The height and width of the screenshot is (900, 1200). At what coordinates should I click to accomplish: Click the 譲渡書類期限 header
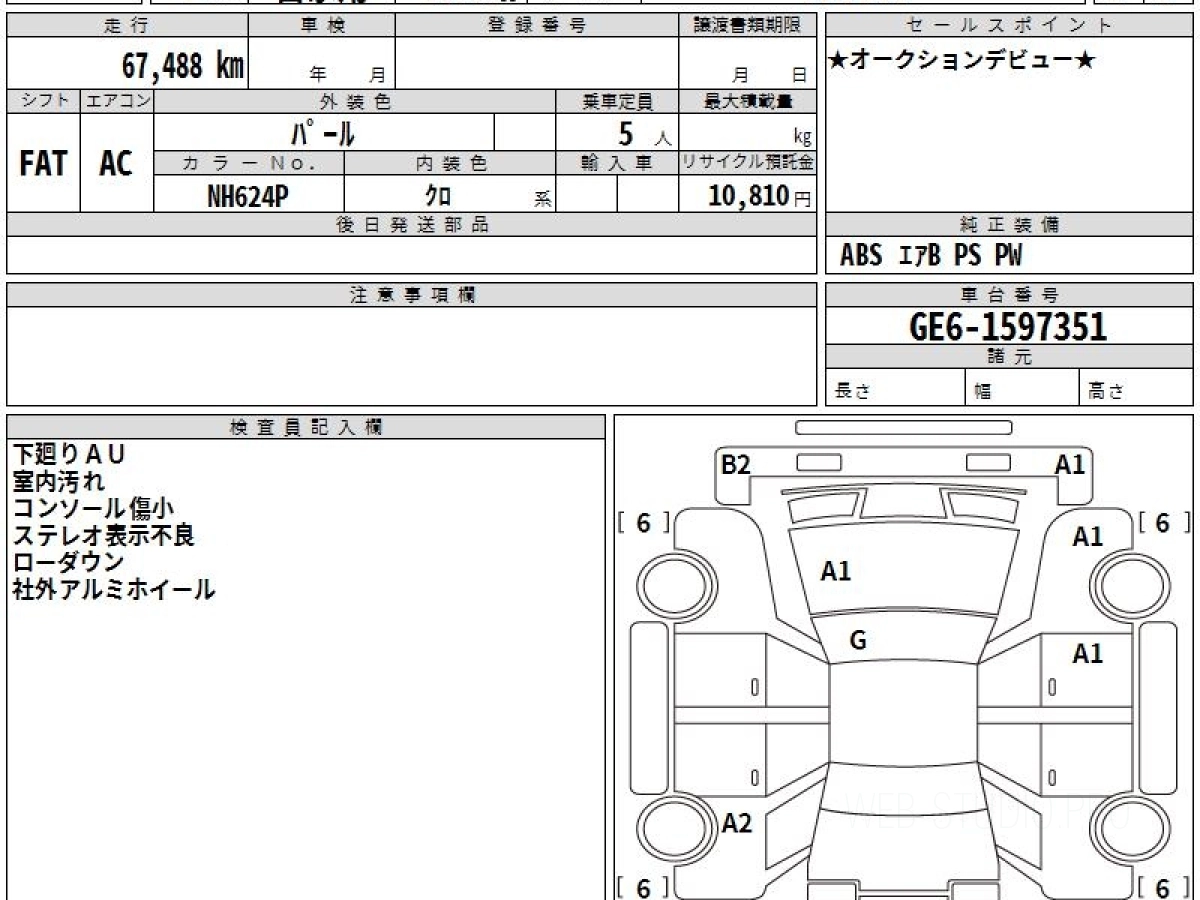click(x=747, y=26)
